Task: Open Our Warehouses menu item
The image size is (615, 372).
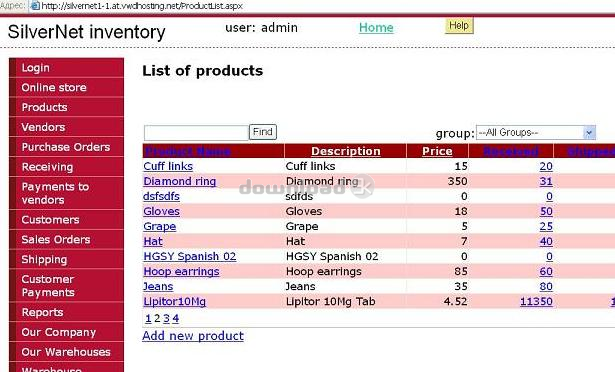Action: (67, 352)
